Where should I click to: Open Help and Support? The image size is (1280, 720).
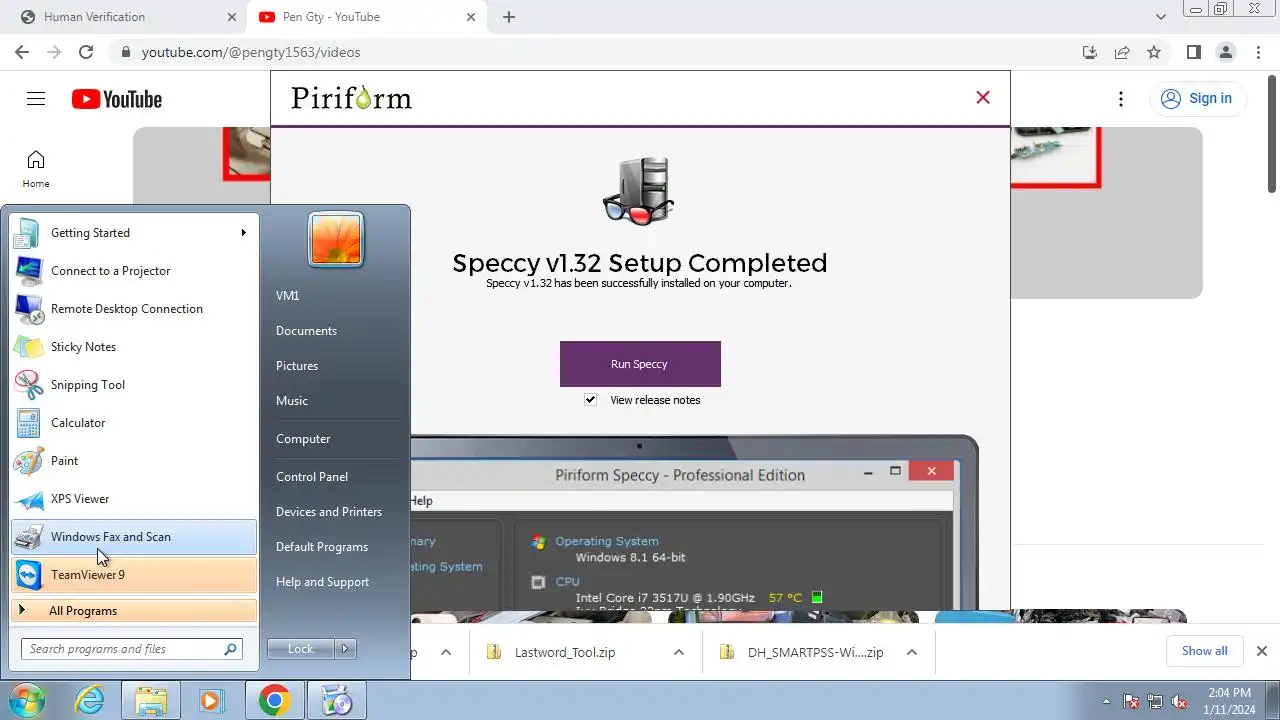coord(322,582)
